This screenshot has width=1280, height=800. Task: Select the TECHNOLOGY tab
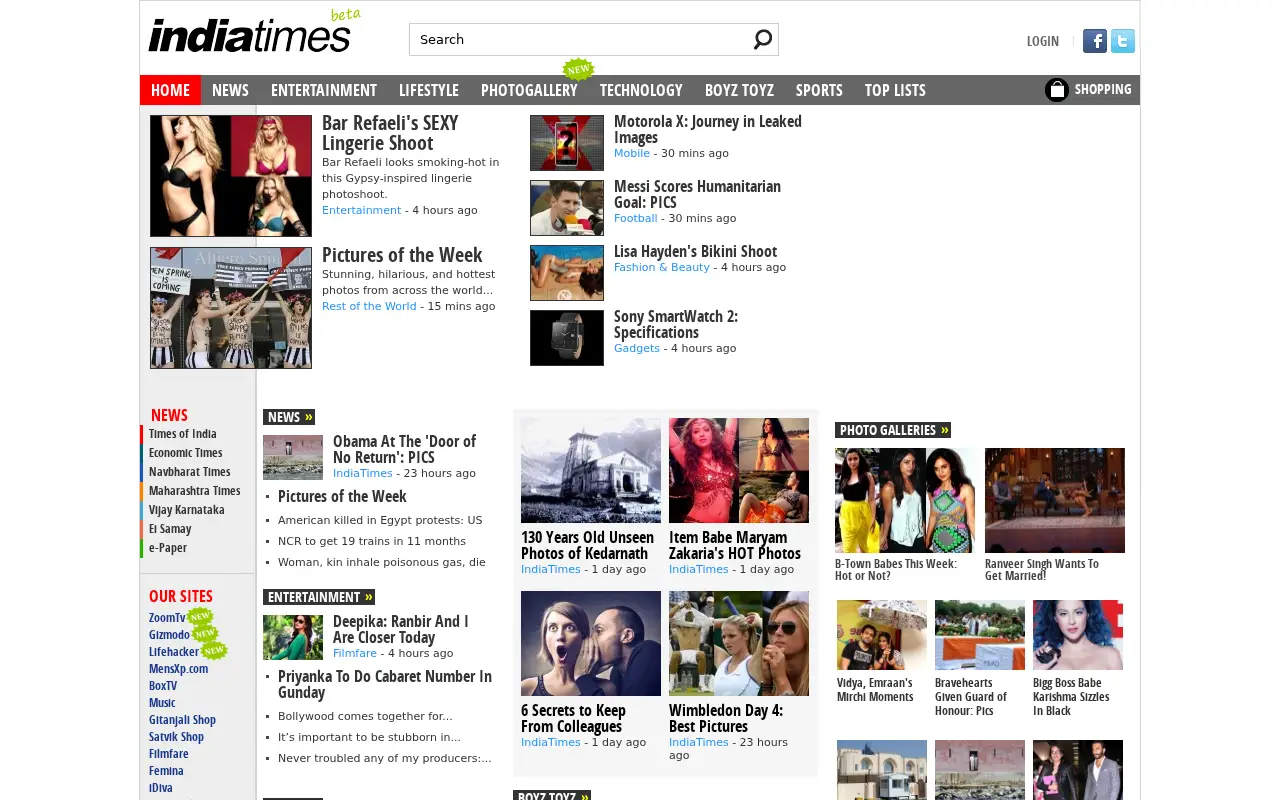point(641,90)
